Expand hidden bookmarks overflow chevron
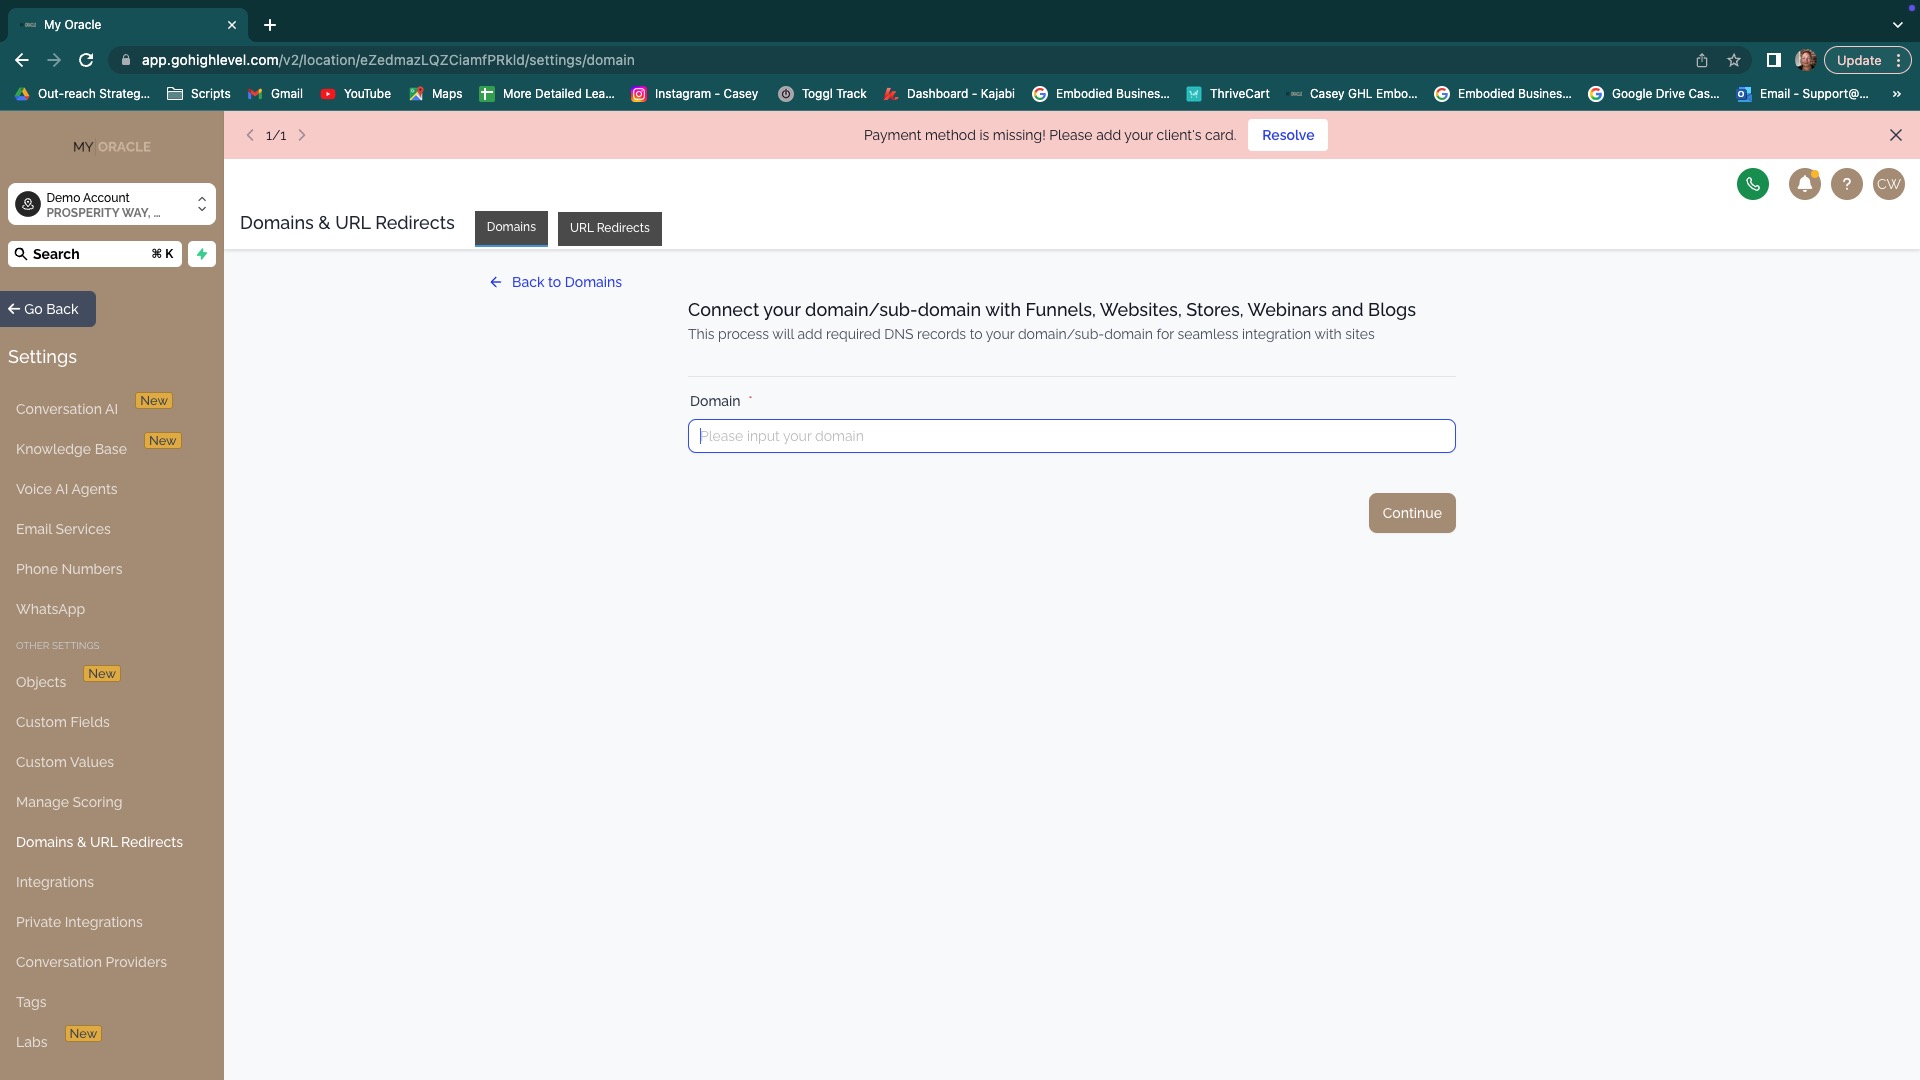This screenshot has height=1080, width=1920. [1896, 94]
